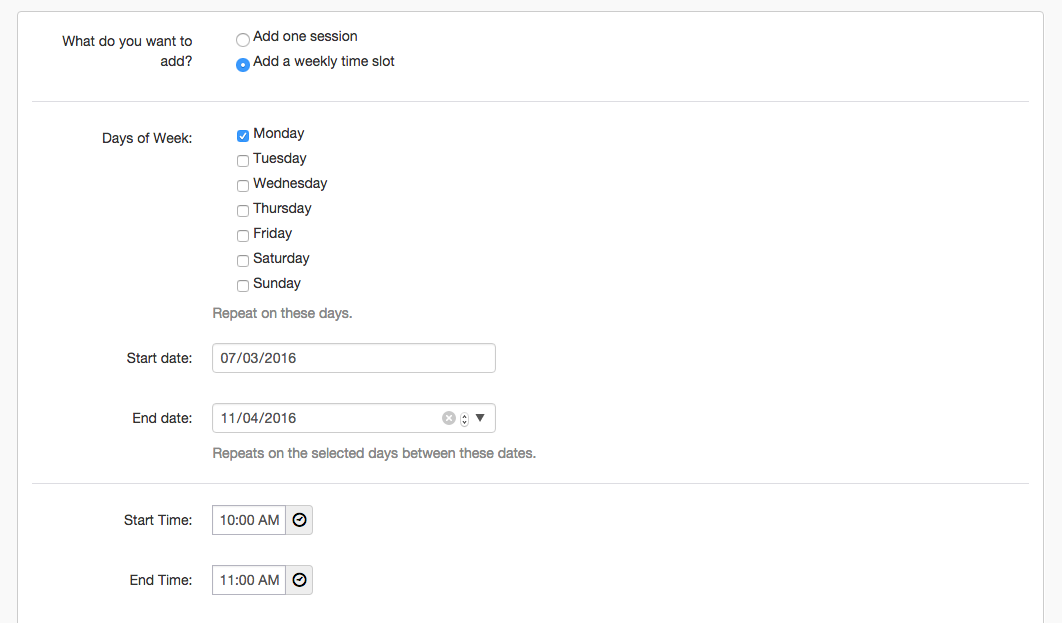1062x623 pixels.
Task: Click the Start date input field
Action: pos(353,358)
